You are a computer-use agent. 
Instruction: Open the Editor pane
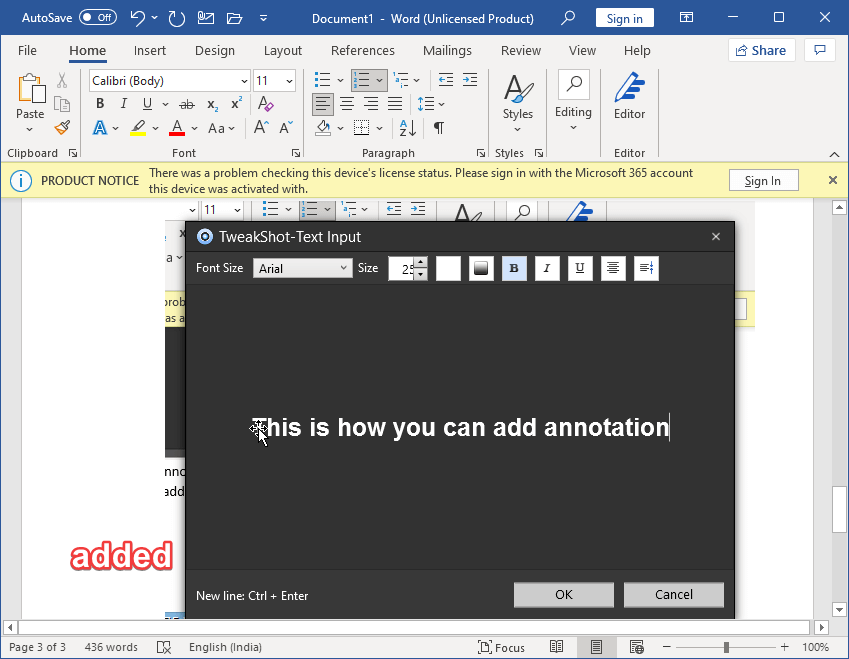coord(629,100)
